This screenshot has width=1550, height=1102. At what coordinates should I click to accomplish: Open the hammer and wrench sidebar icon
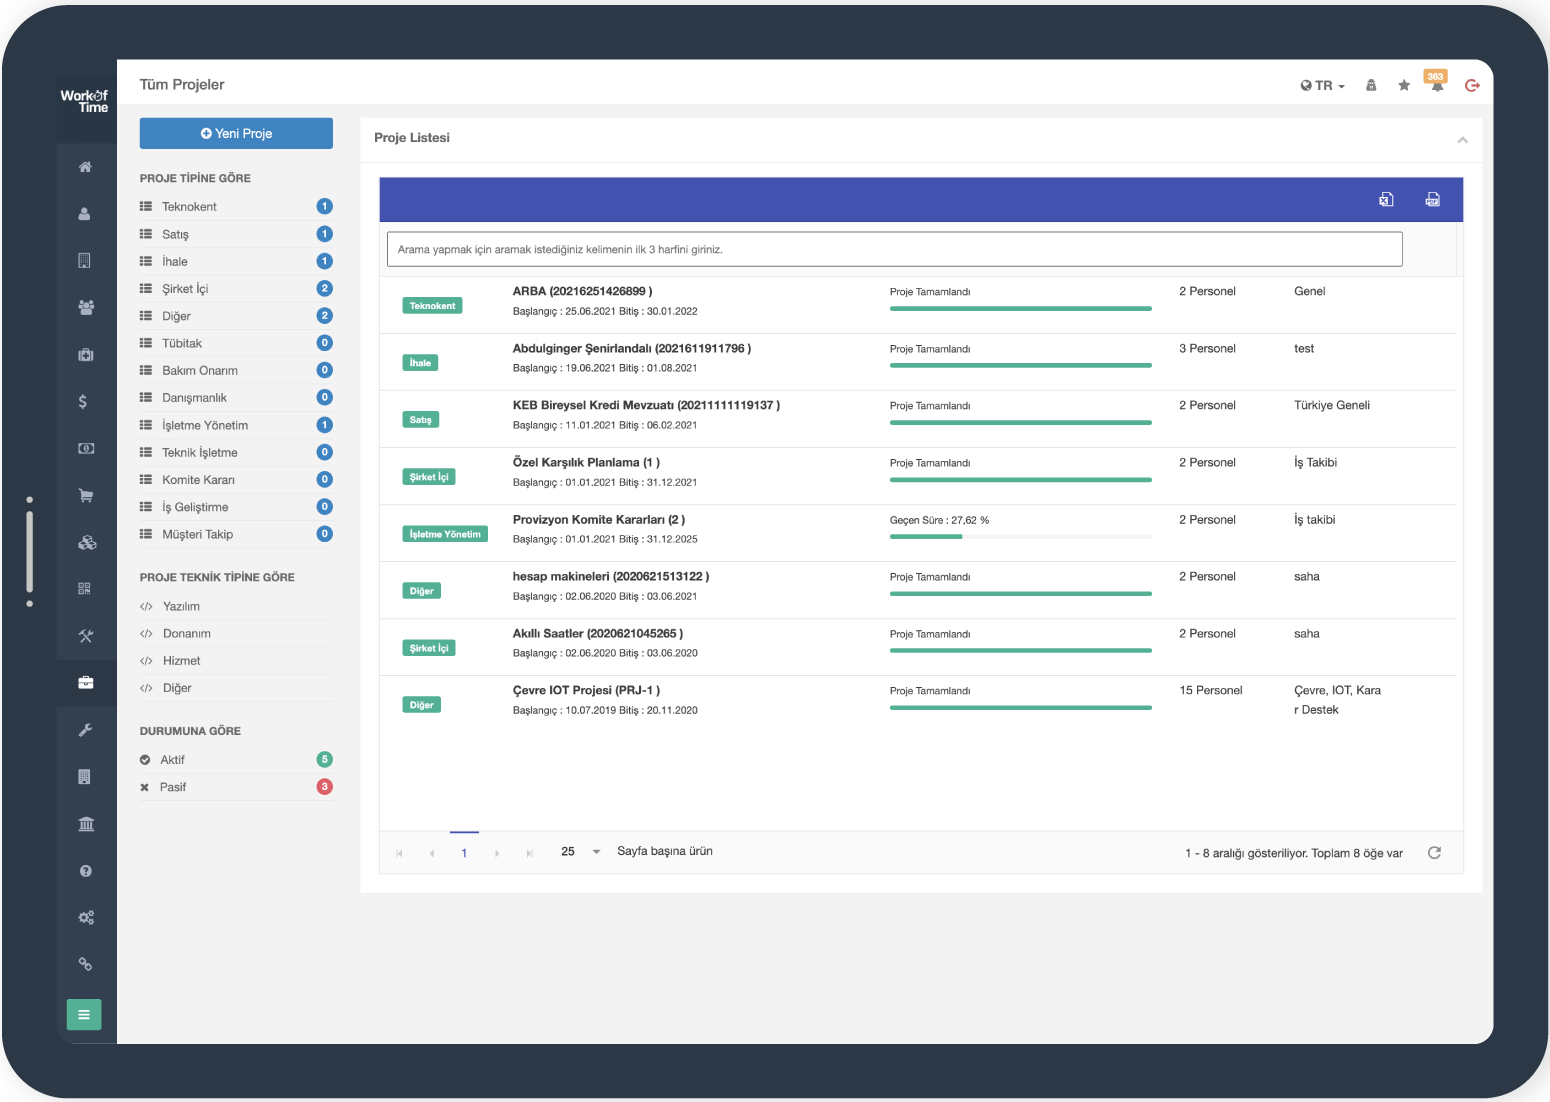point(86,635)
